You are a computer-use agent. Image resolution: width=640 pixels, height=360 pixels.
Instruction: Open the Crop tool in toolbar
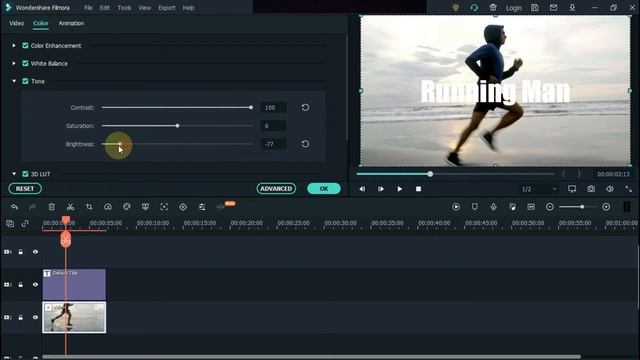click(x=89, y=207)
